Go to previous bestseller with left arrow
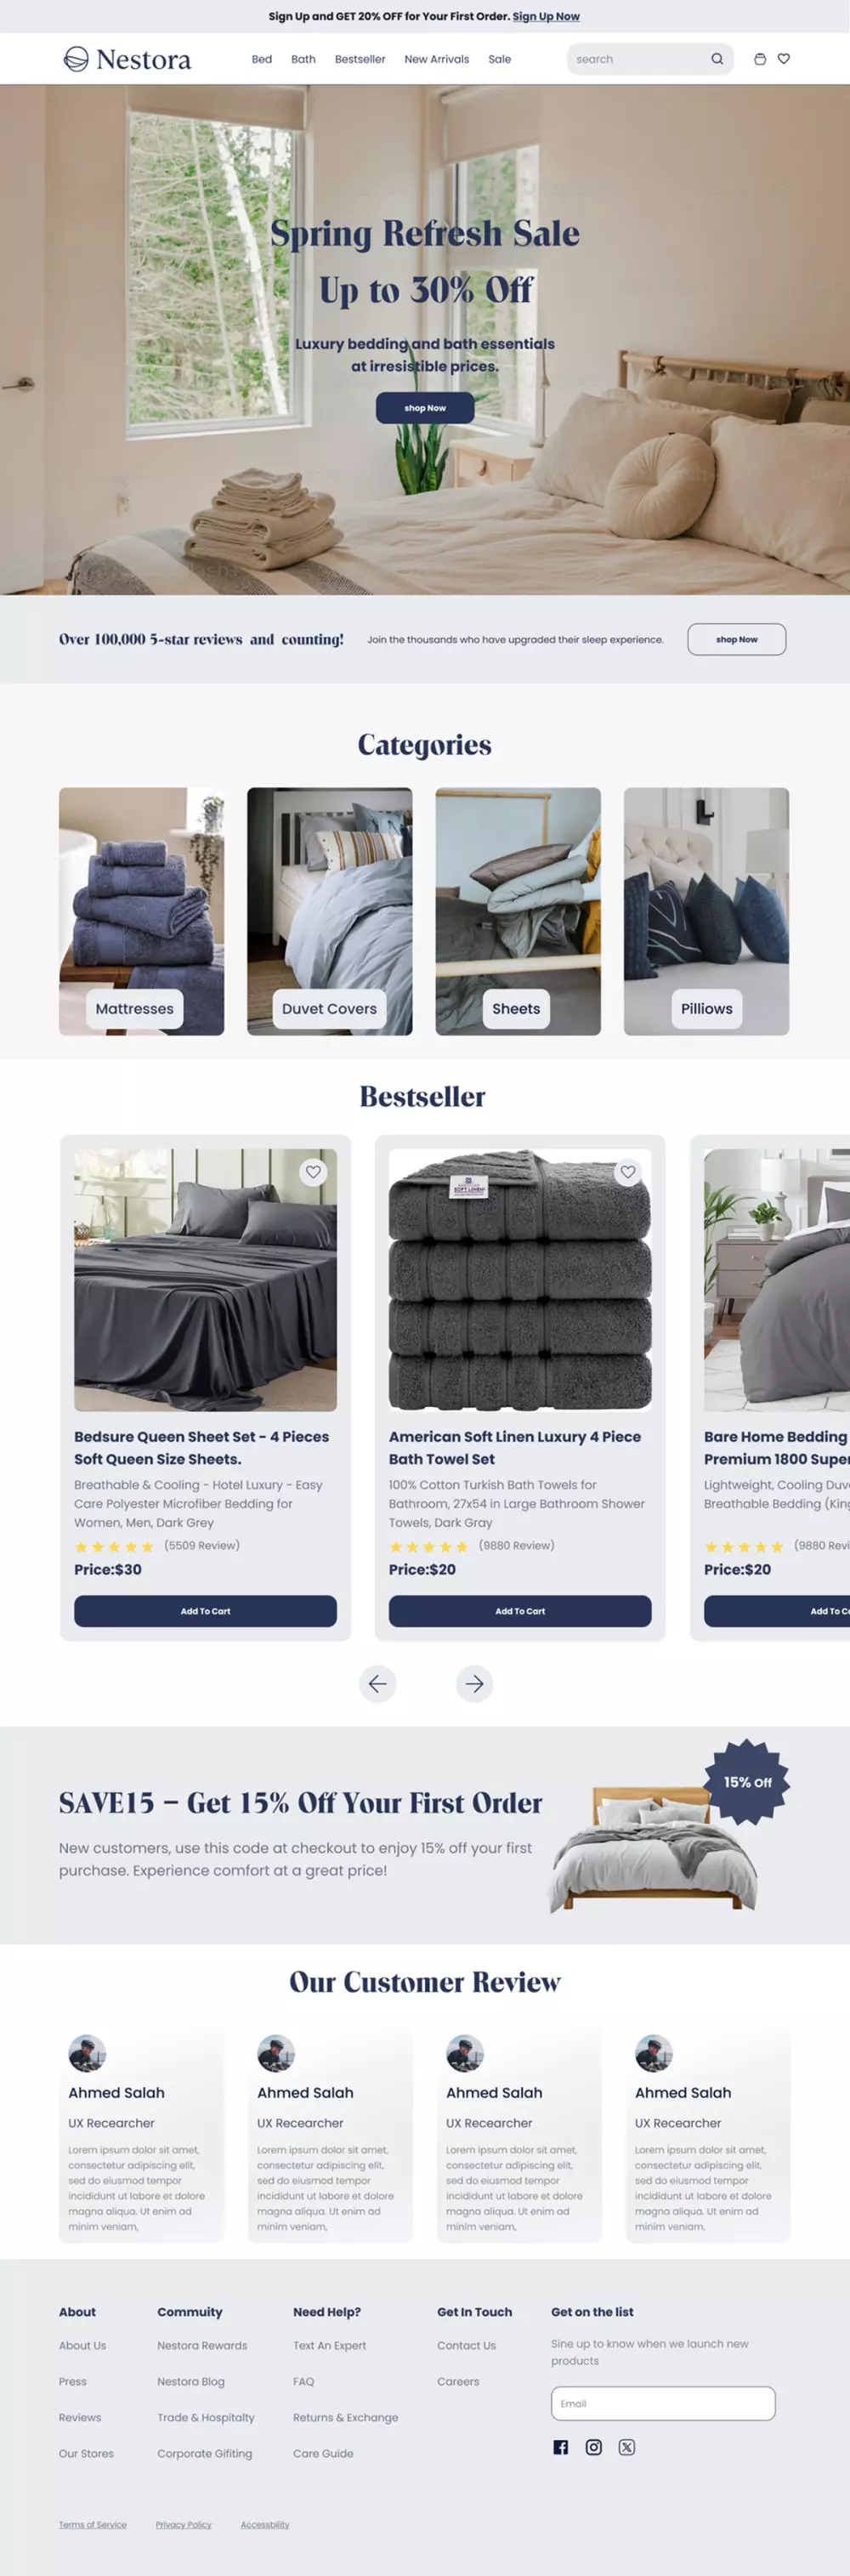 378,1684
